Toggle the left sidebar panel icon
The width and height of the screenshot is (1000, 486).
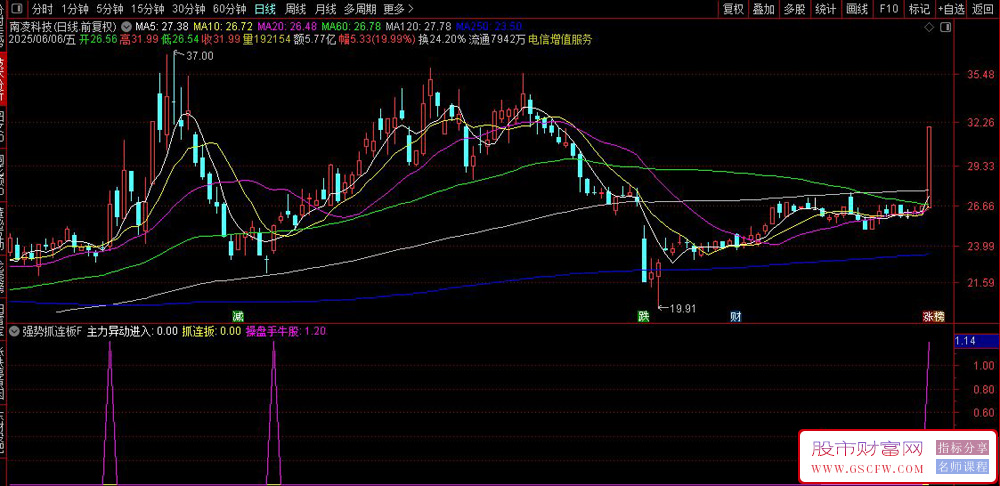click(15, 9)
